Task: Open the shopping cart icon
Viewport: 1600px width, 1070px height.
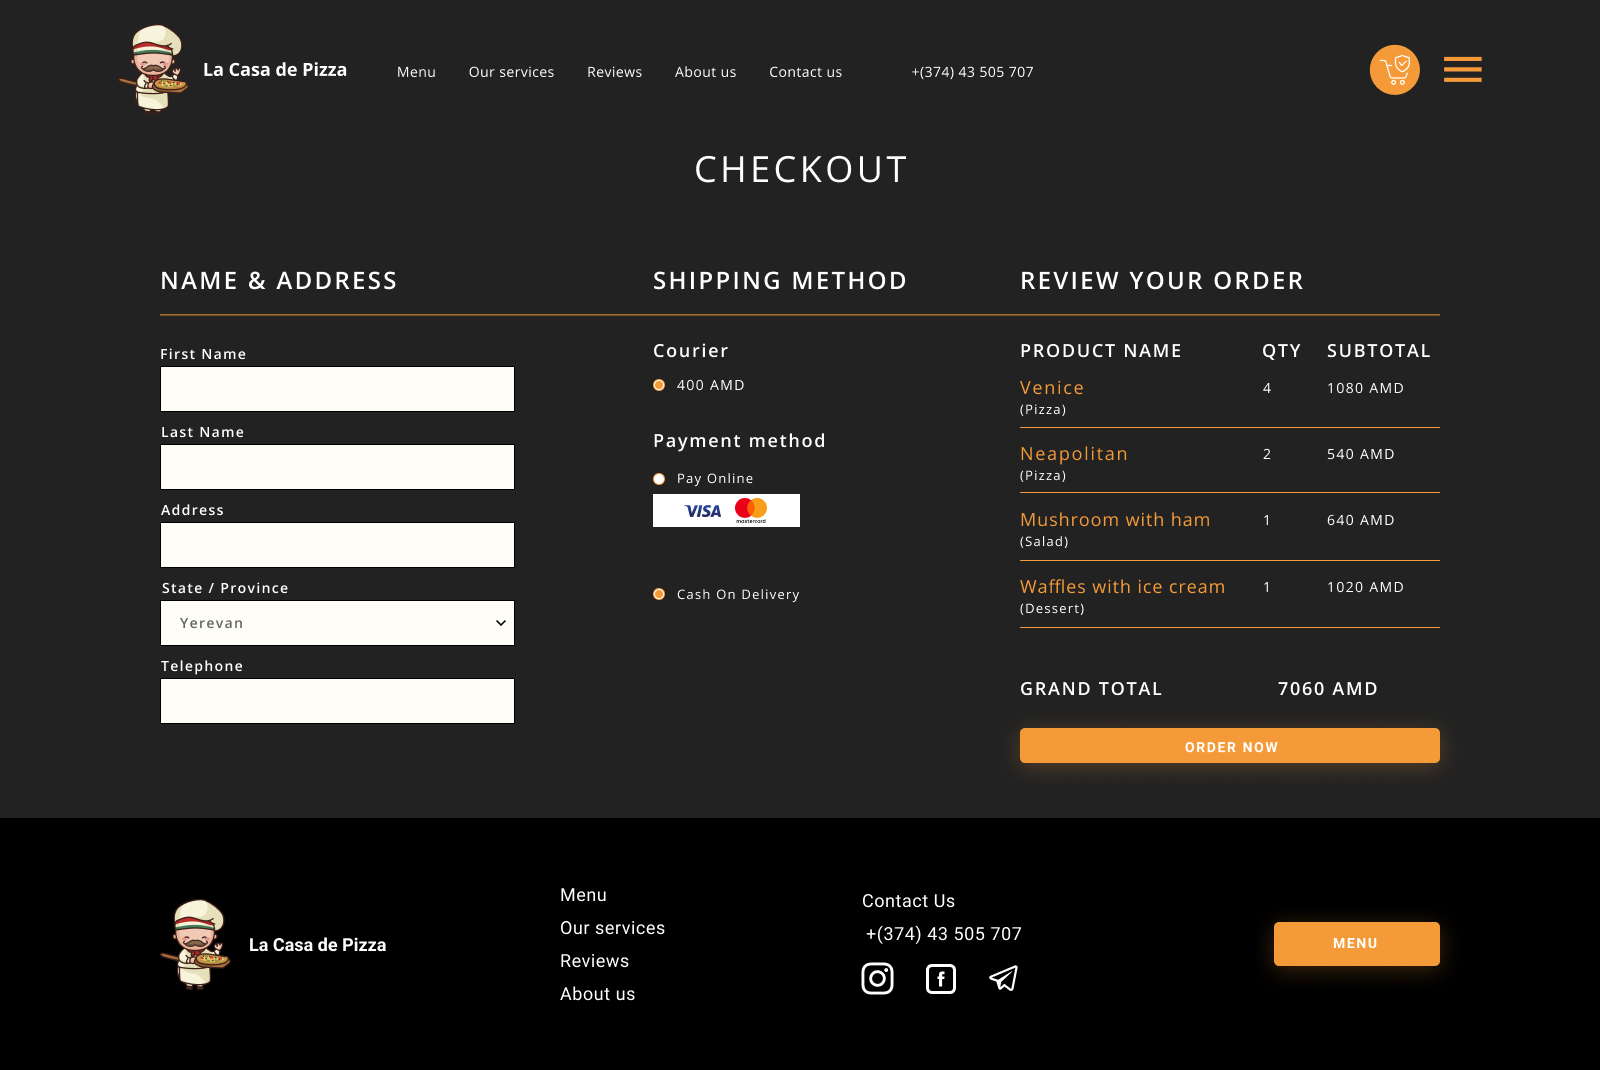Action: (1394, 70)
